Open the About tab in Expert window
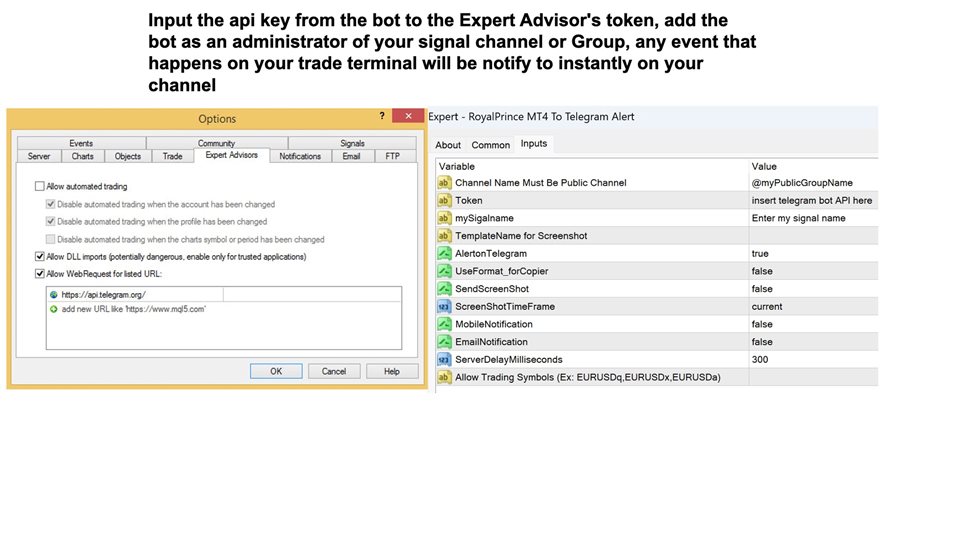 (448, 145)
